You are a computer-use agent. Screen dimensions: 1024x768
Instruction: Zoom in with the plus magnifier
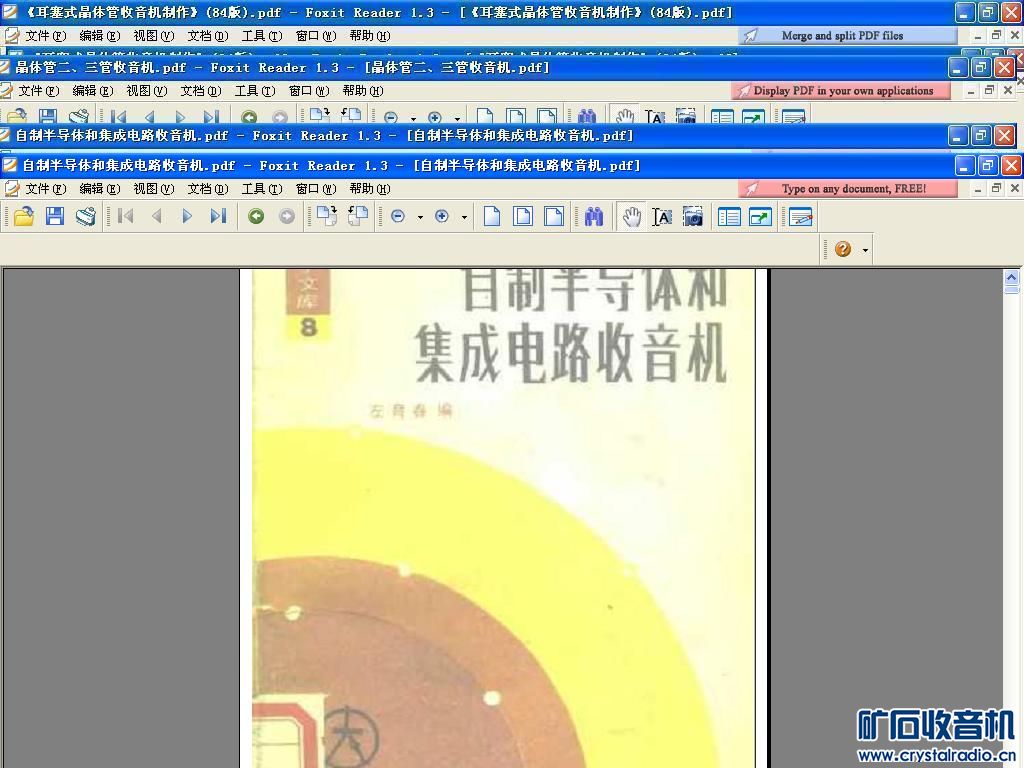click(x=442, y=216)
